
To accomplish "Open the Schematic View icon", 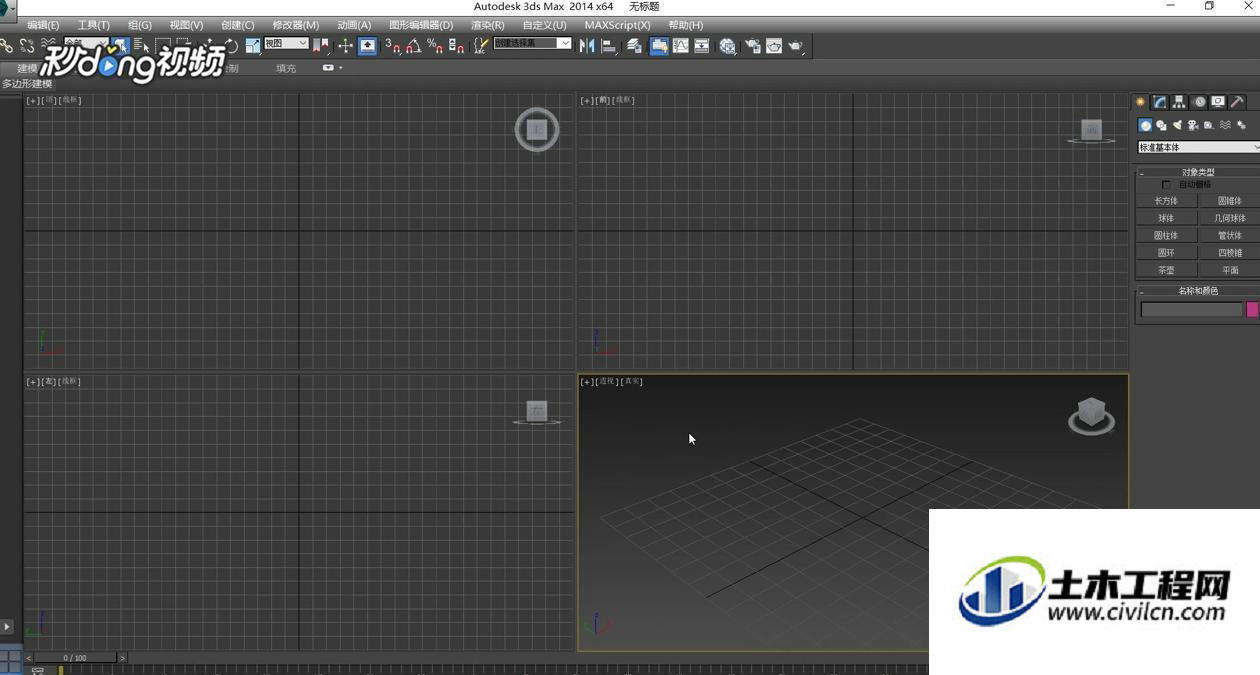I will pos(702,45).
